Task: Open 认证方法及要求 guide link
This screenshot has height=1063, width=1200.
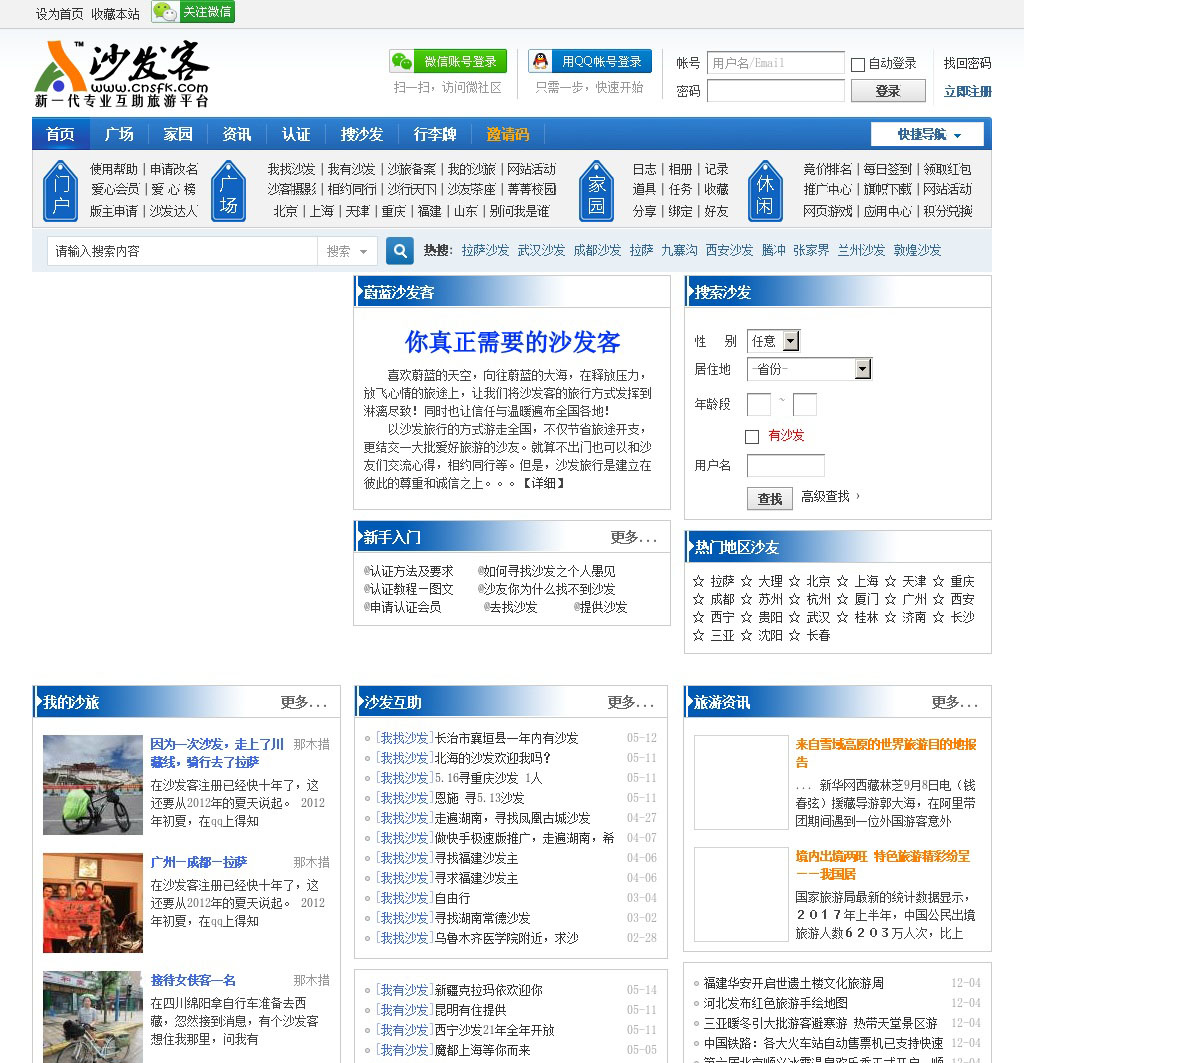Action: [411, 571]
